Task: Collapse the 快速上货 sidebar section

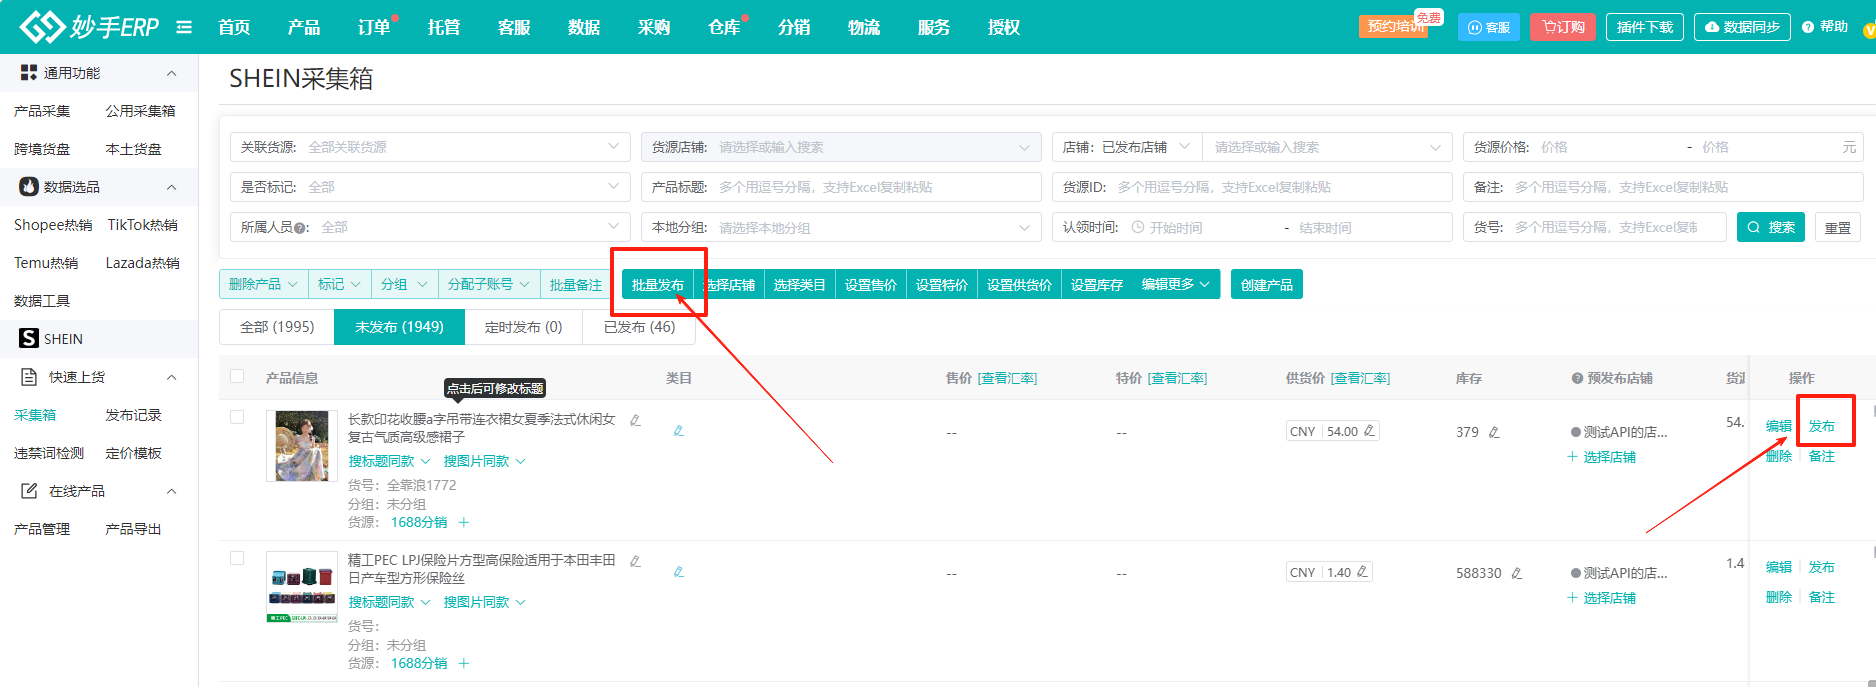Action: point(171,377)
